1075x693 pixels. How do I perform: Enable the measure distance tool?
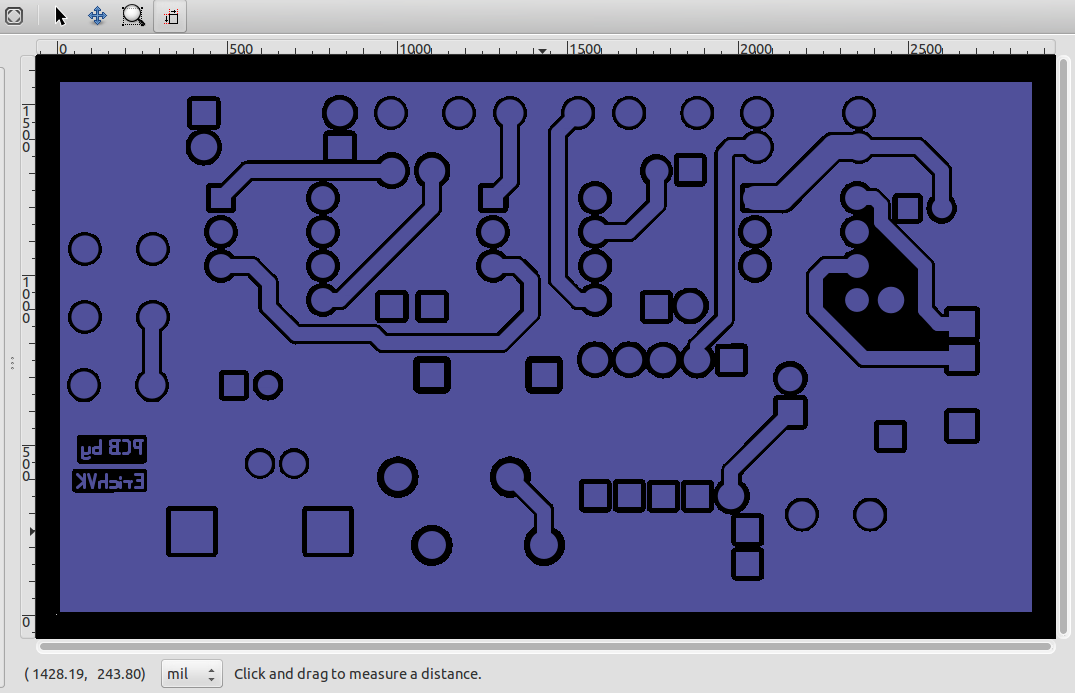[169, 16]
